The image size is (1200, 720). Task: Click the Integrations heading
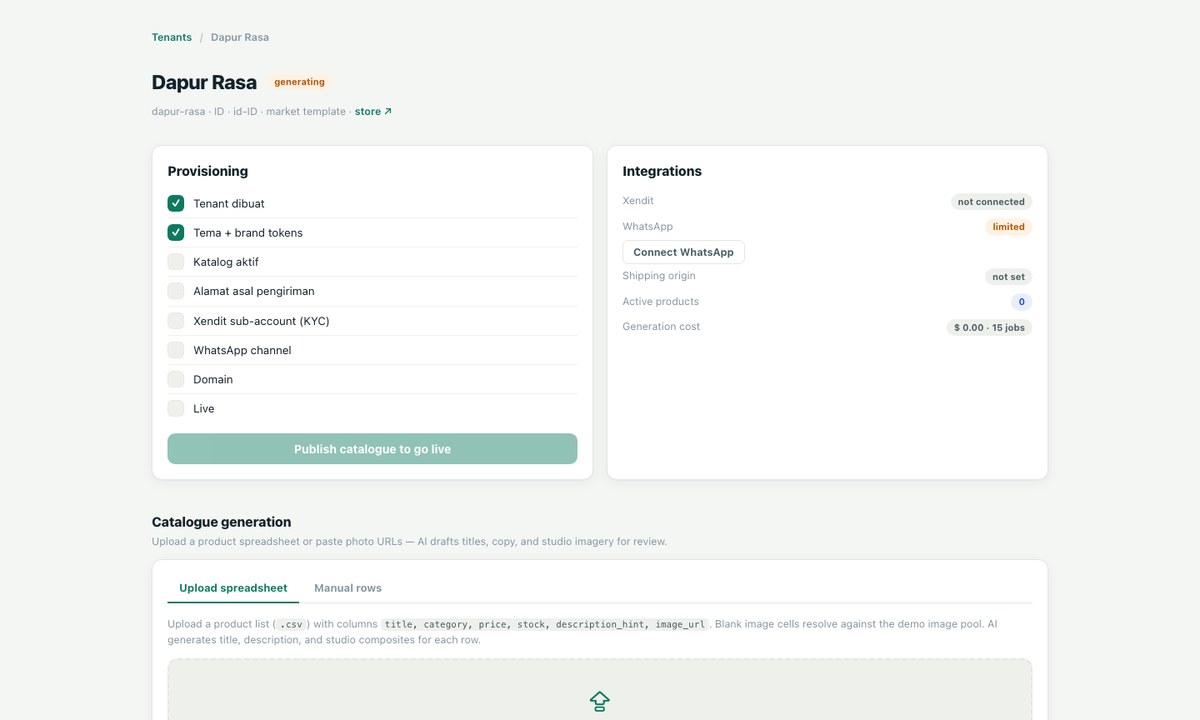(662, 171)
